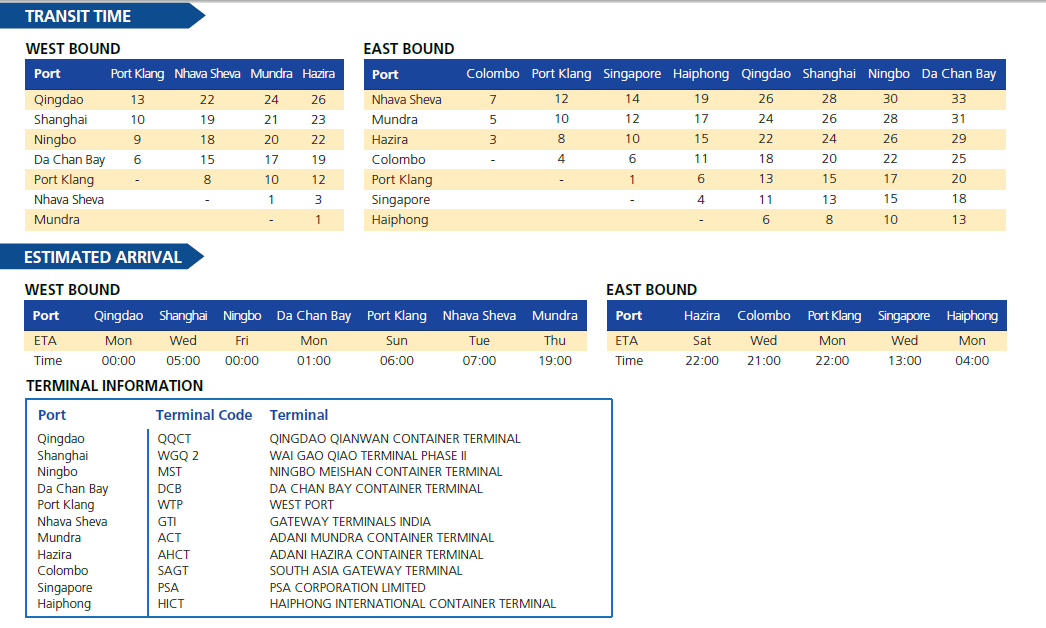Click SOUTH ASIA GATEWAY TERMINAL entry
1046x628 pixels.
pyautogui.click(x=366, y=571)
